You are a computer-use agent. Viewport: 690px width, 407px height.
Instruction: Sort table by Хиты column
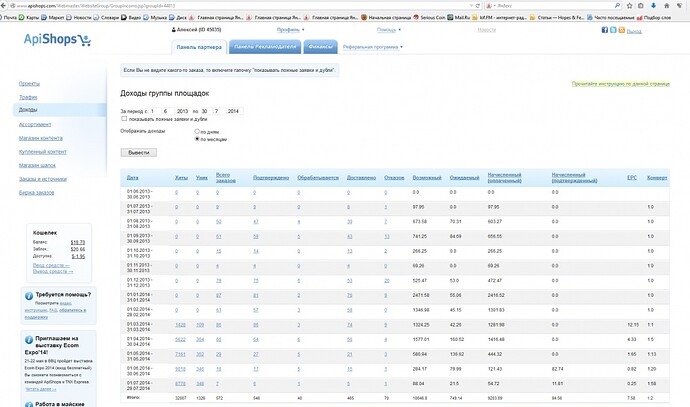pos(181,178)
